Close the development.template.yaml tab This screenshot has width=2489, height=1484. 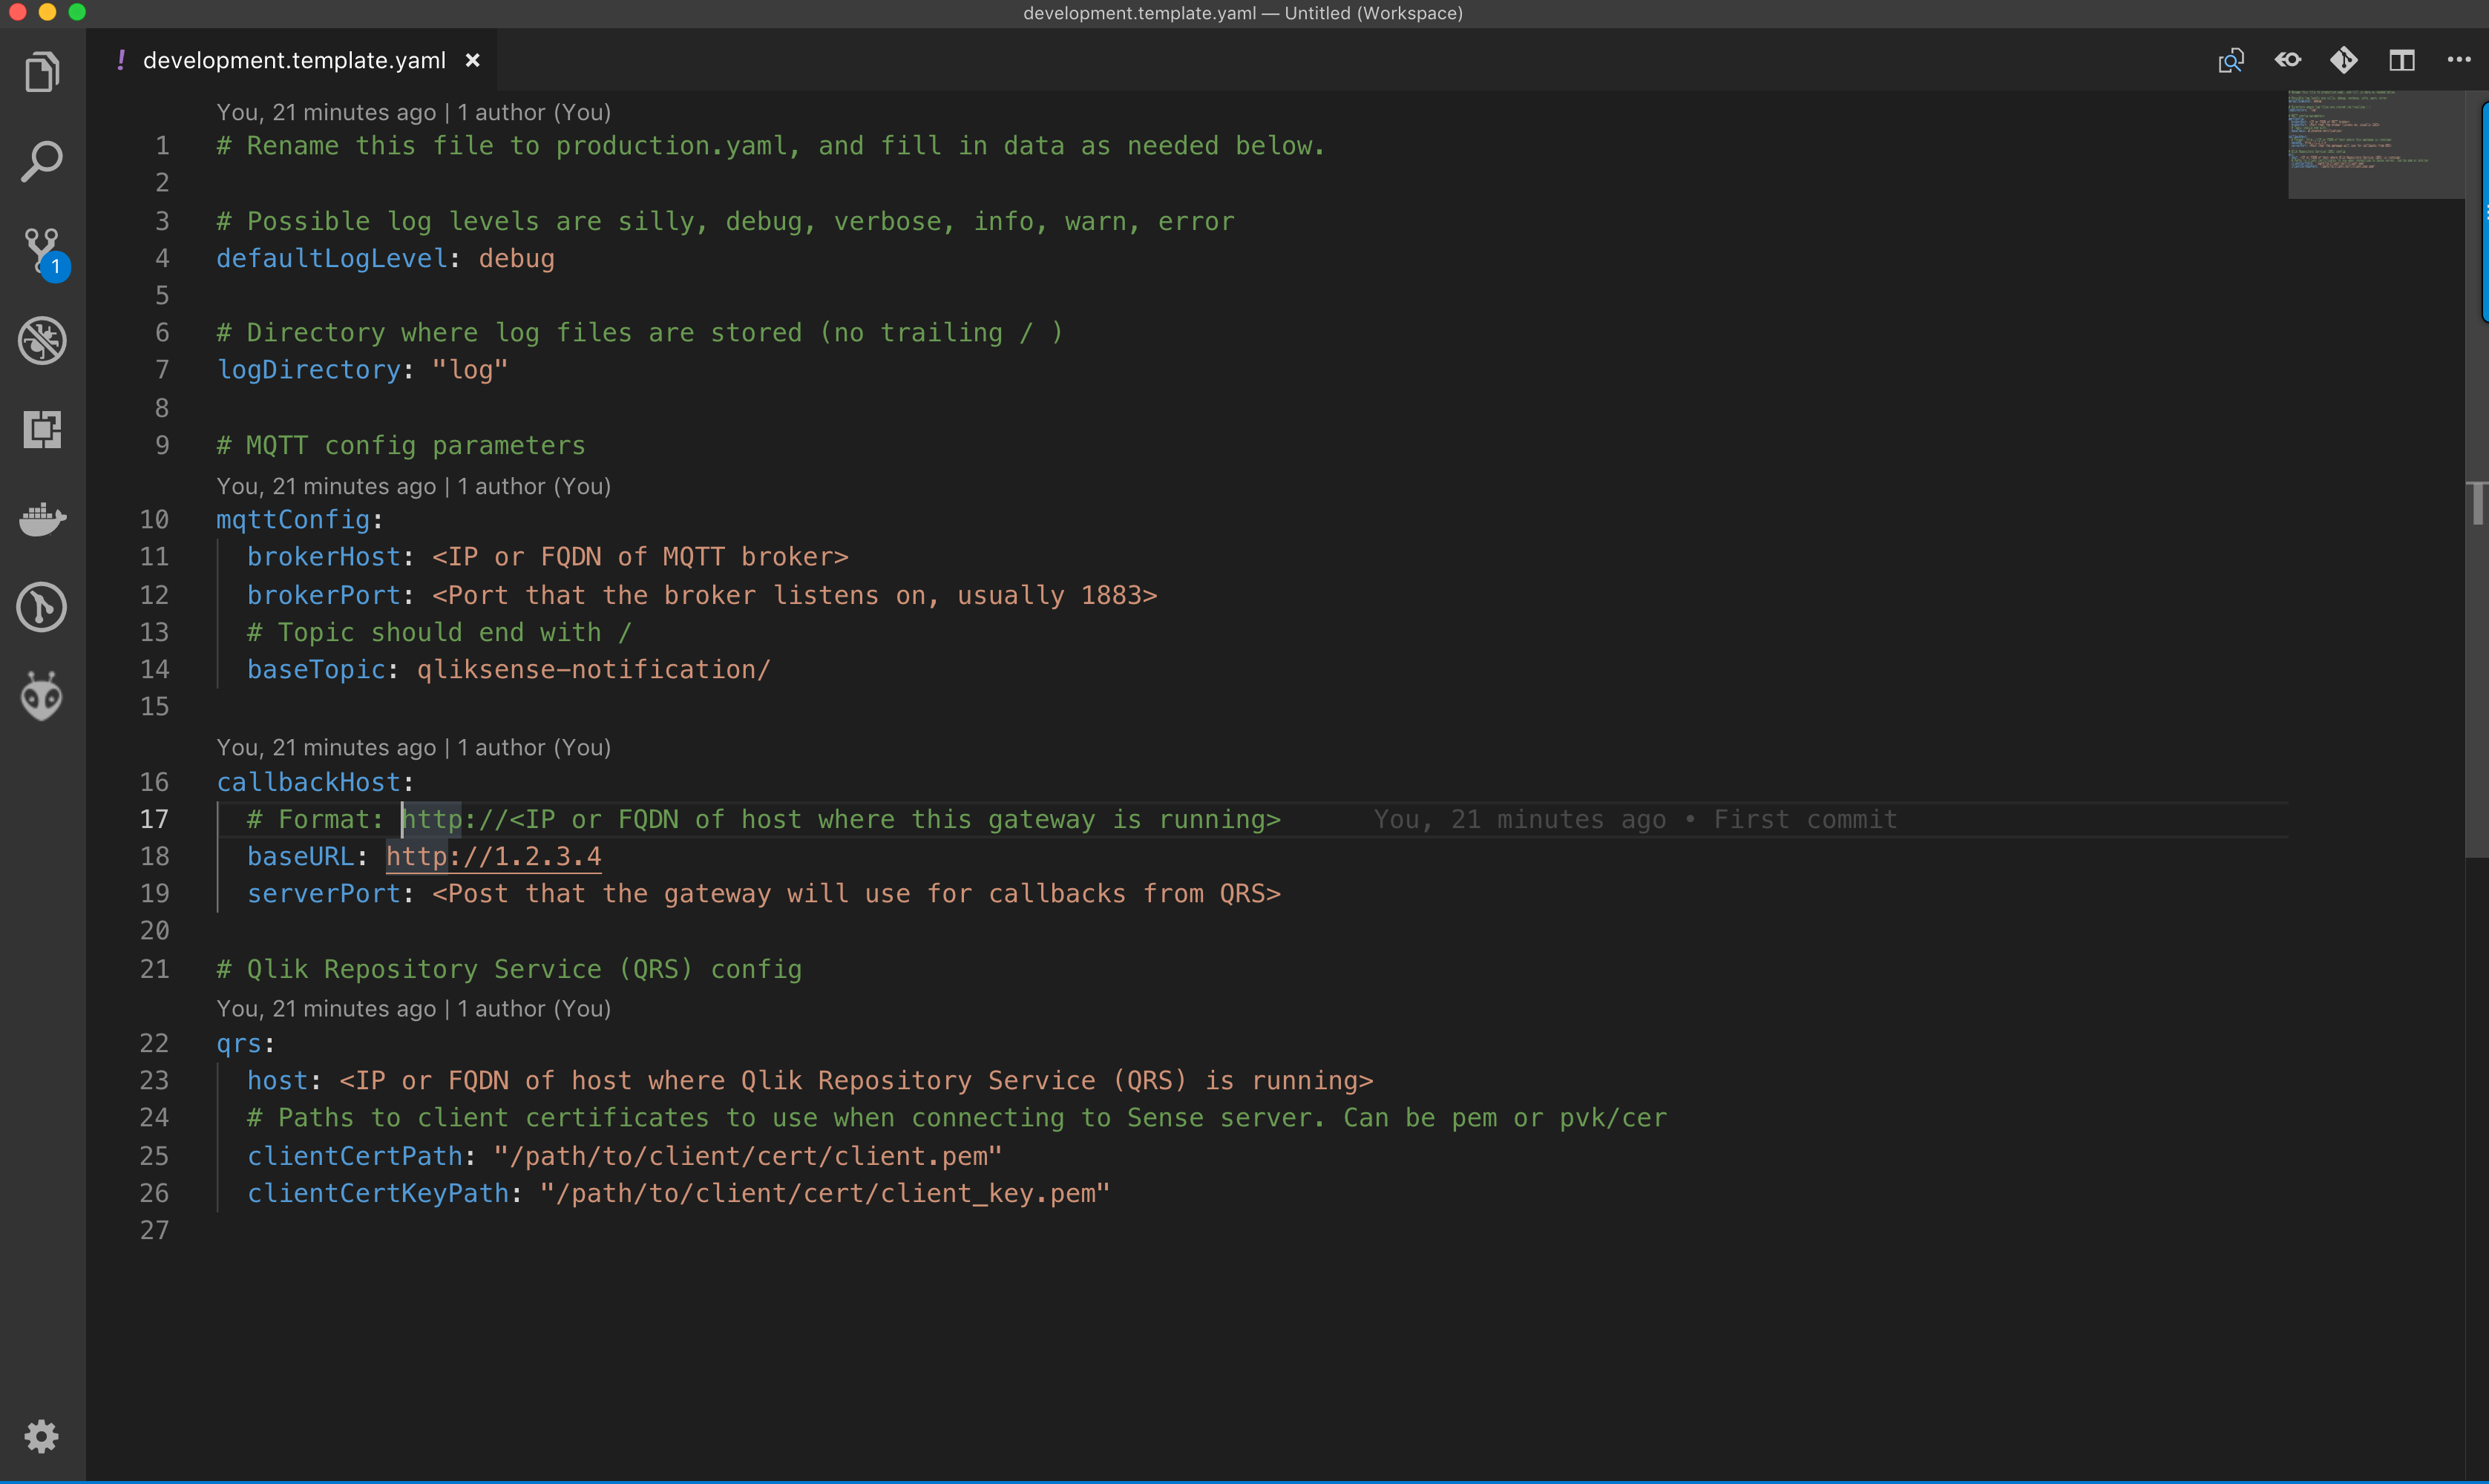[473, 61]
